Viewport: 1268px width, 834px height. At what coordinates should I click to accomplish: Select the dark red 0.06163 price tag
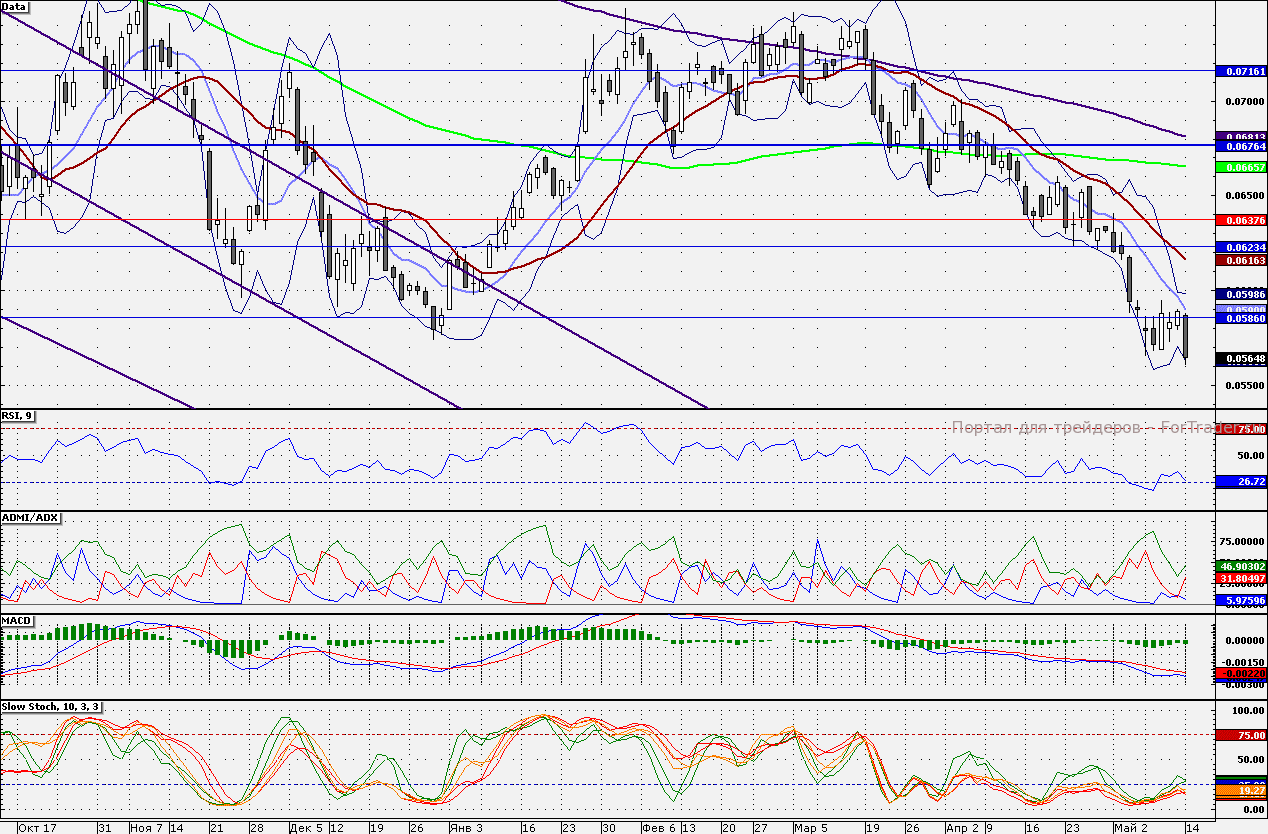1239,260
